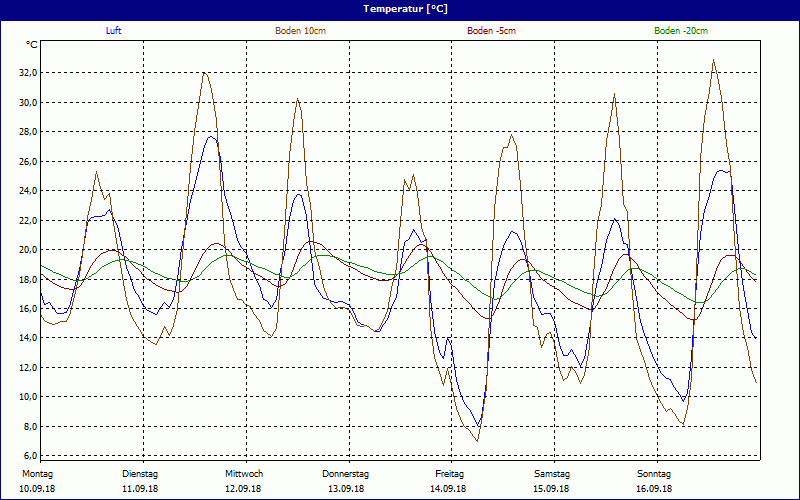Click the '28,0' y-axis value
The height and width of the screenshot is (500, 800).
(x=28, y=132)
